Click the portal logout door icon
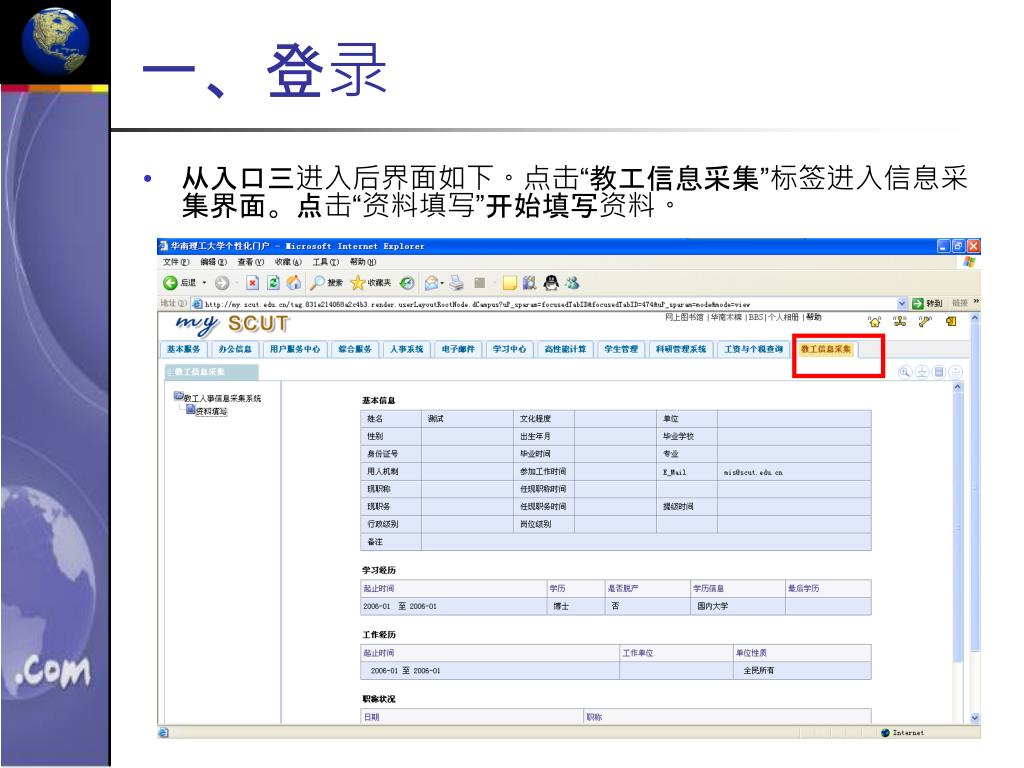 click(x=952, y=322)
